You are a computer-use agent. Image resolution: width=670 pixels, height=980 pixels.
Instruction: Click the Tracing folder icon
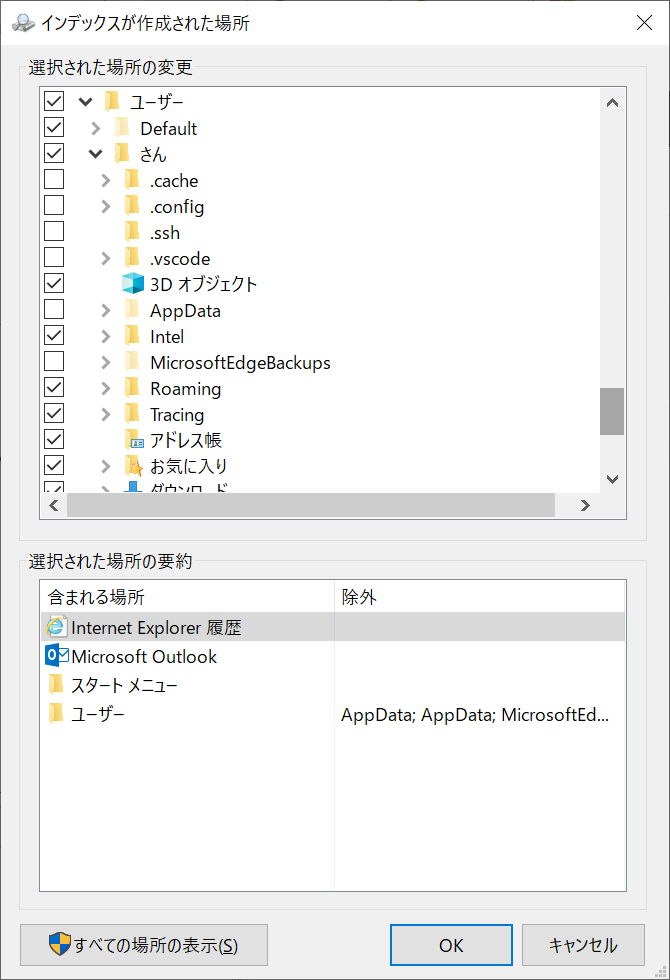coord(132,414)
